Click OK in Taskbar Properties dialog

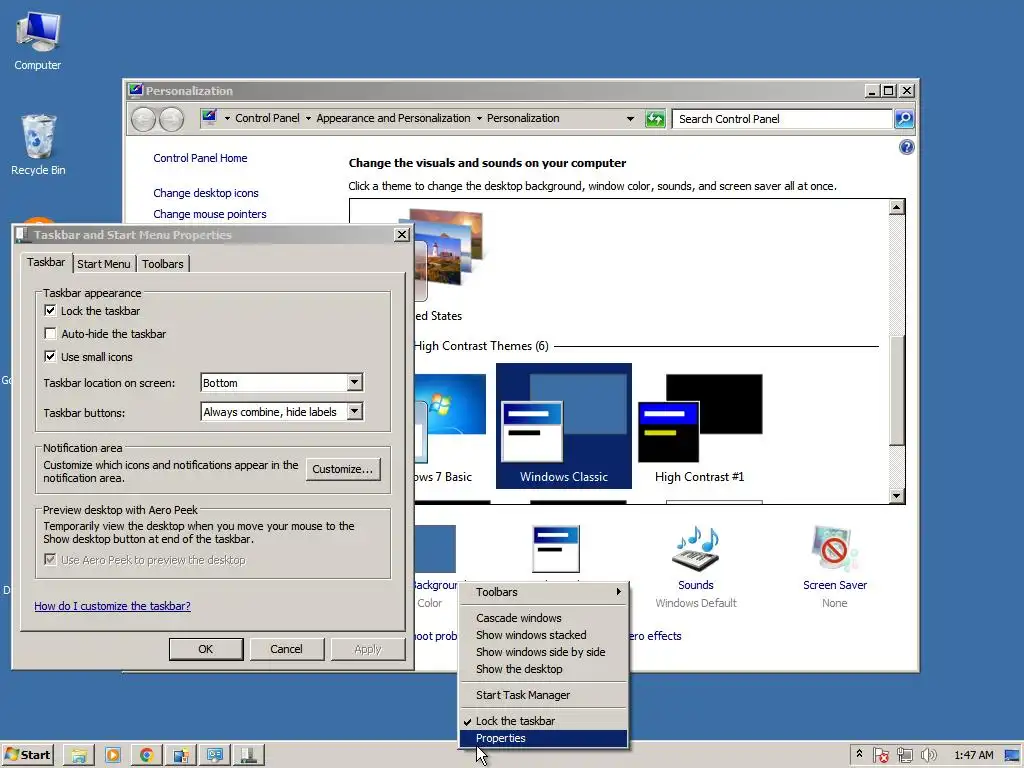pyautogui.click(x=206, y=649)
